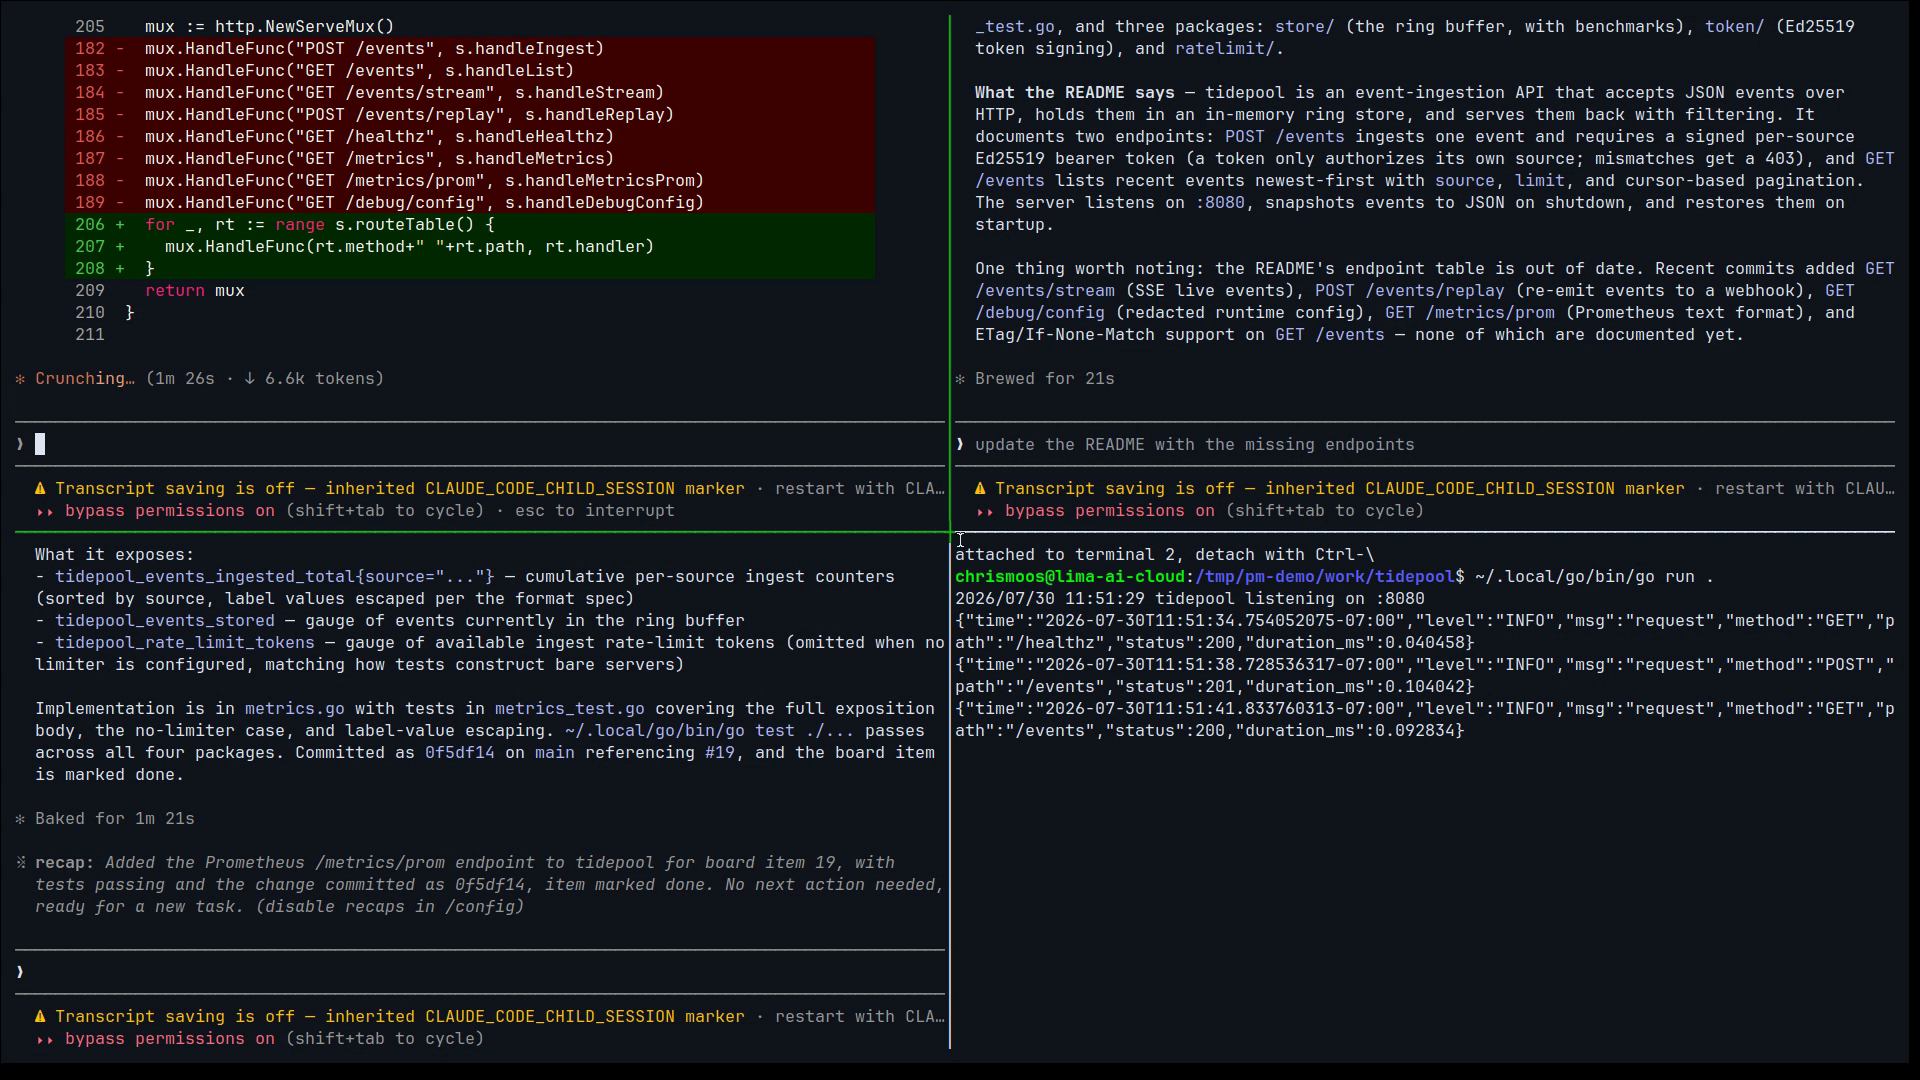Click the 'main' branch reference
Viewport: 1920px width, 1080px height.
555,753
